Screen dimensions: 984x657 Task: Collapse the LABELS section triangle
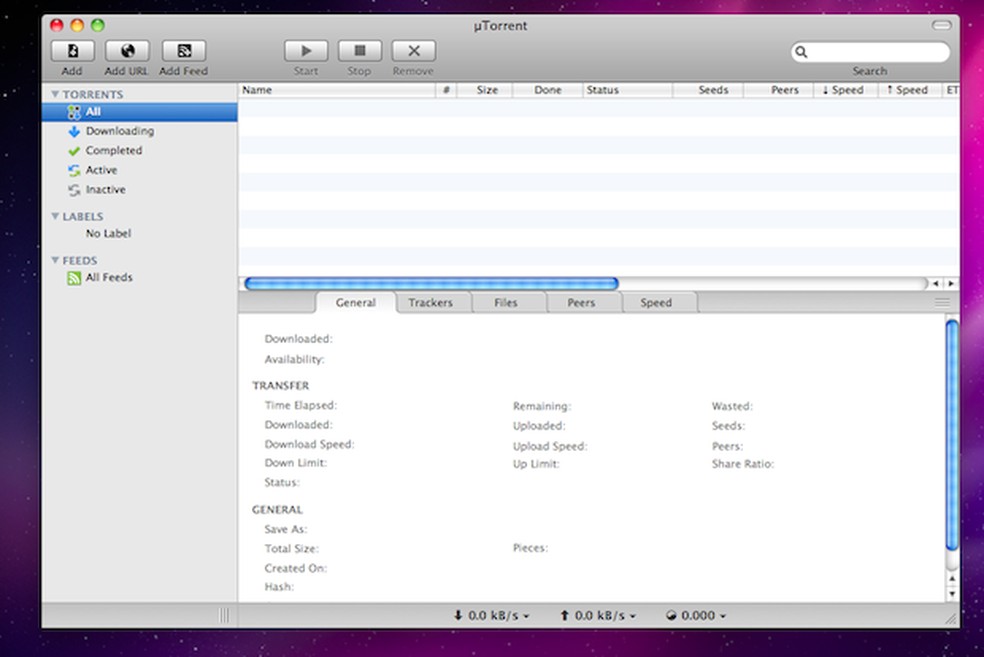point(55,216)
